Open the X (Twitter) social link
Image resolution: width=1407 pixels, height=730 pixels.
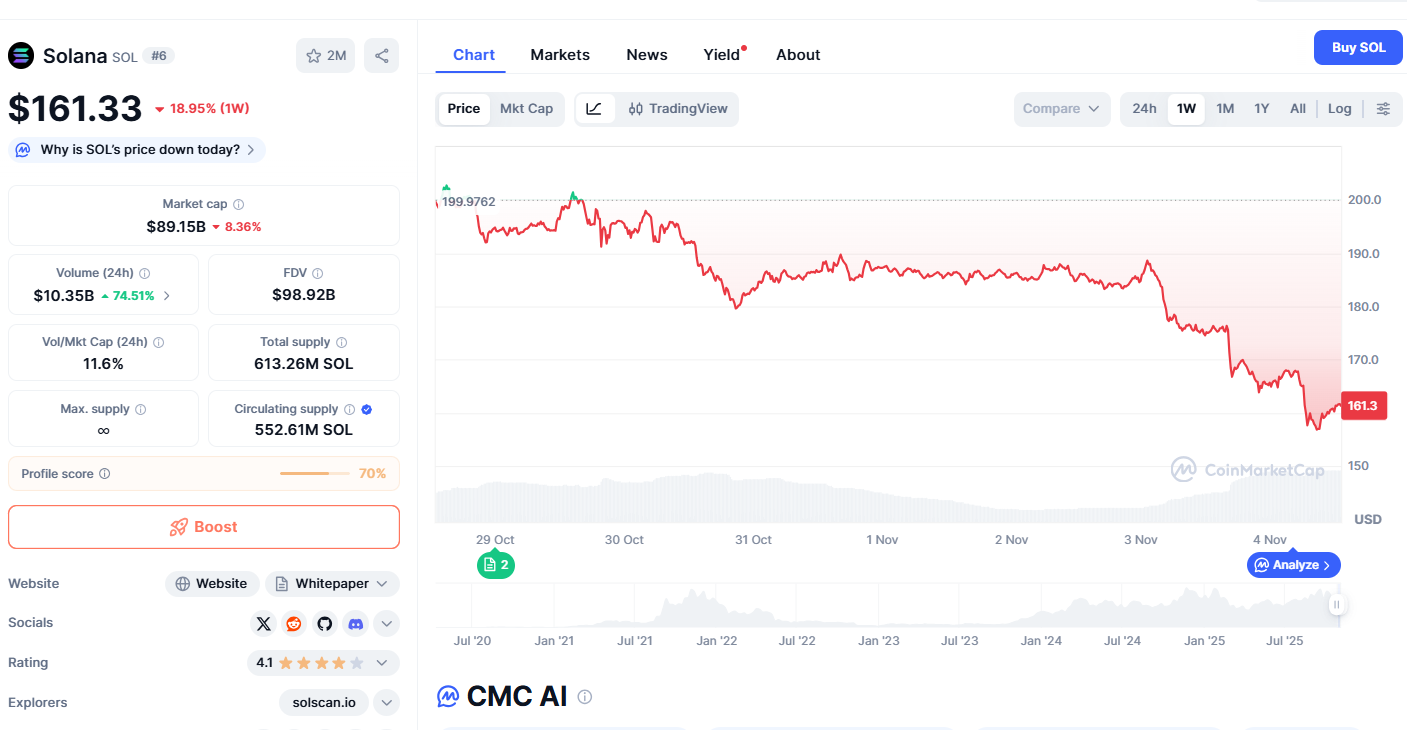pyautogui.click(x=264, y=624)
